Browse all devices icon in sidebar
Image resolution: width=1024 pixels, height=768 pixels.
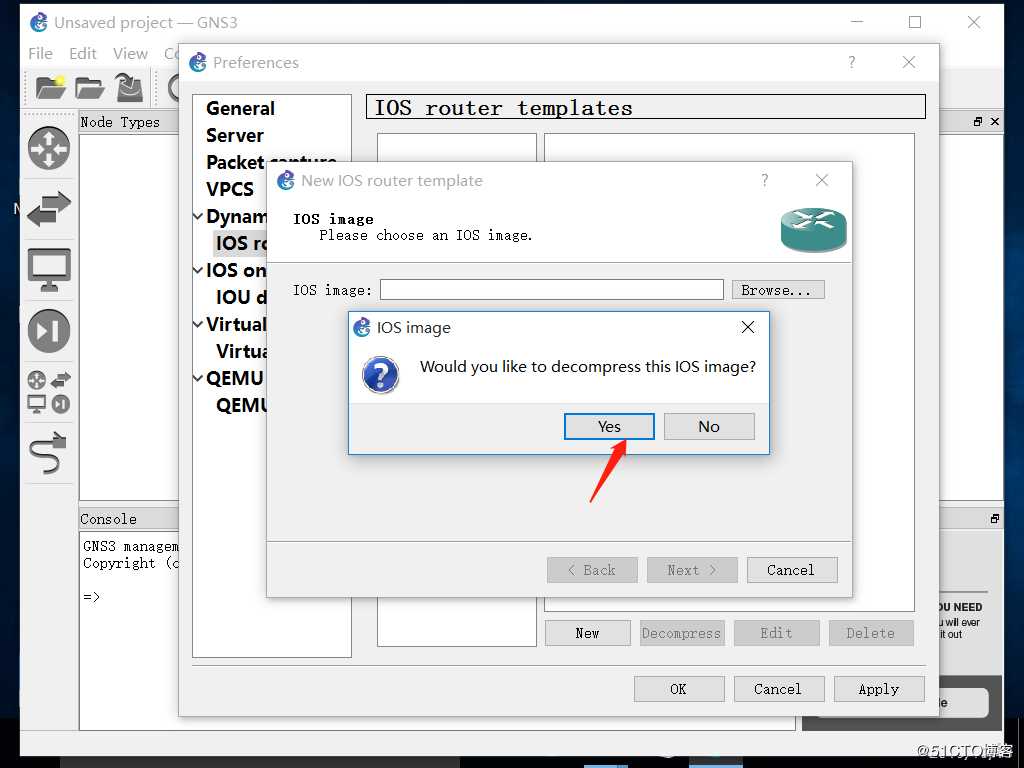(49, 392)
